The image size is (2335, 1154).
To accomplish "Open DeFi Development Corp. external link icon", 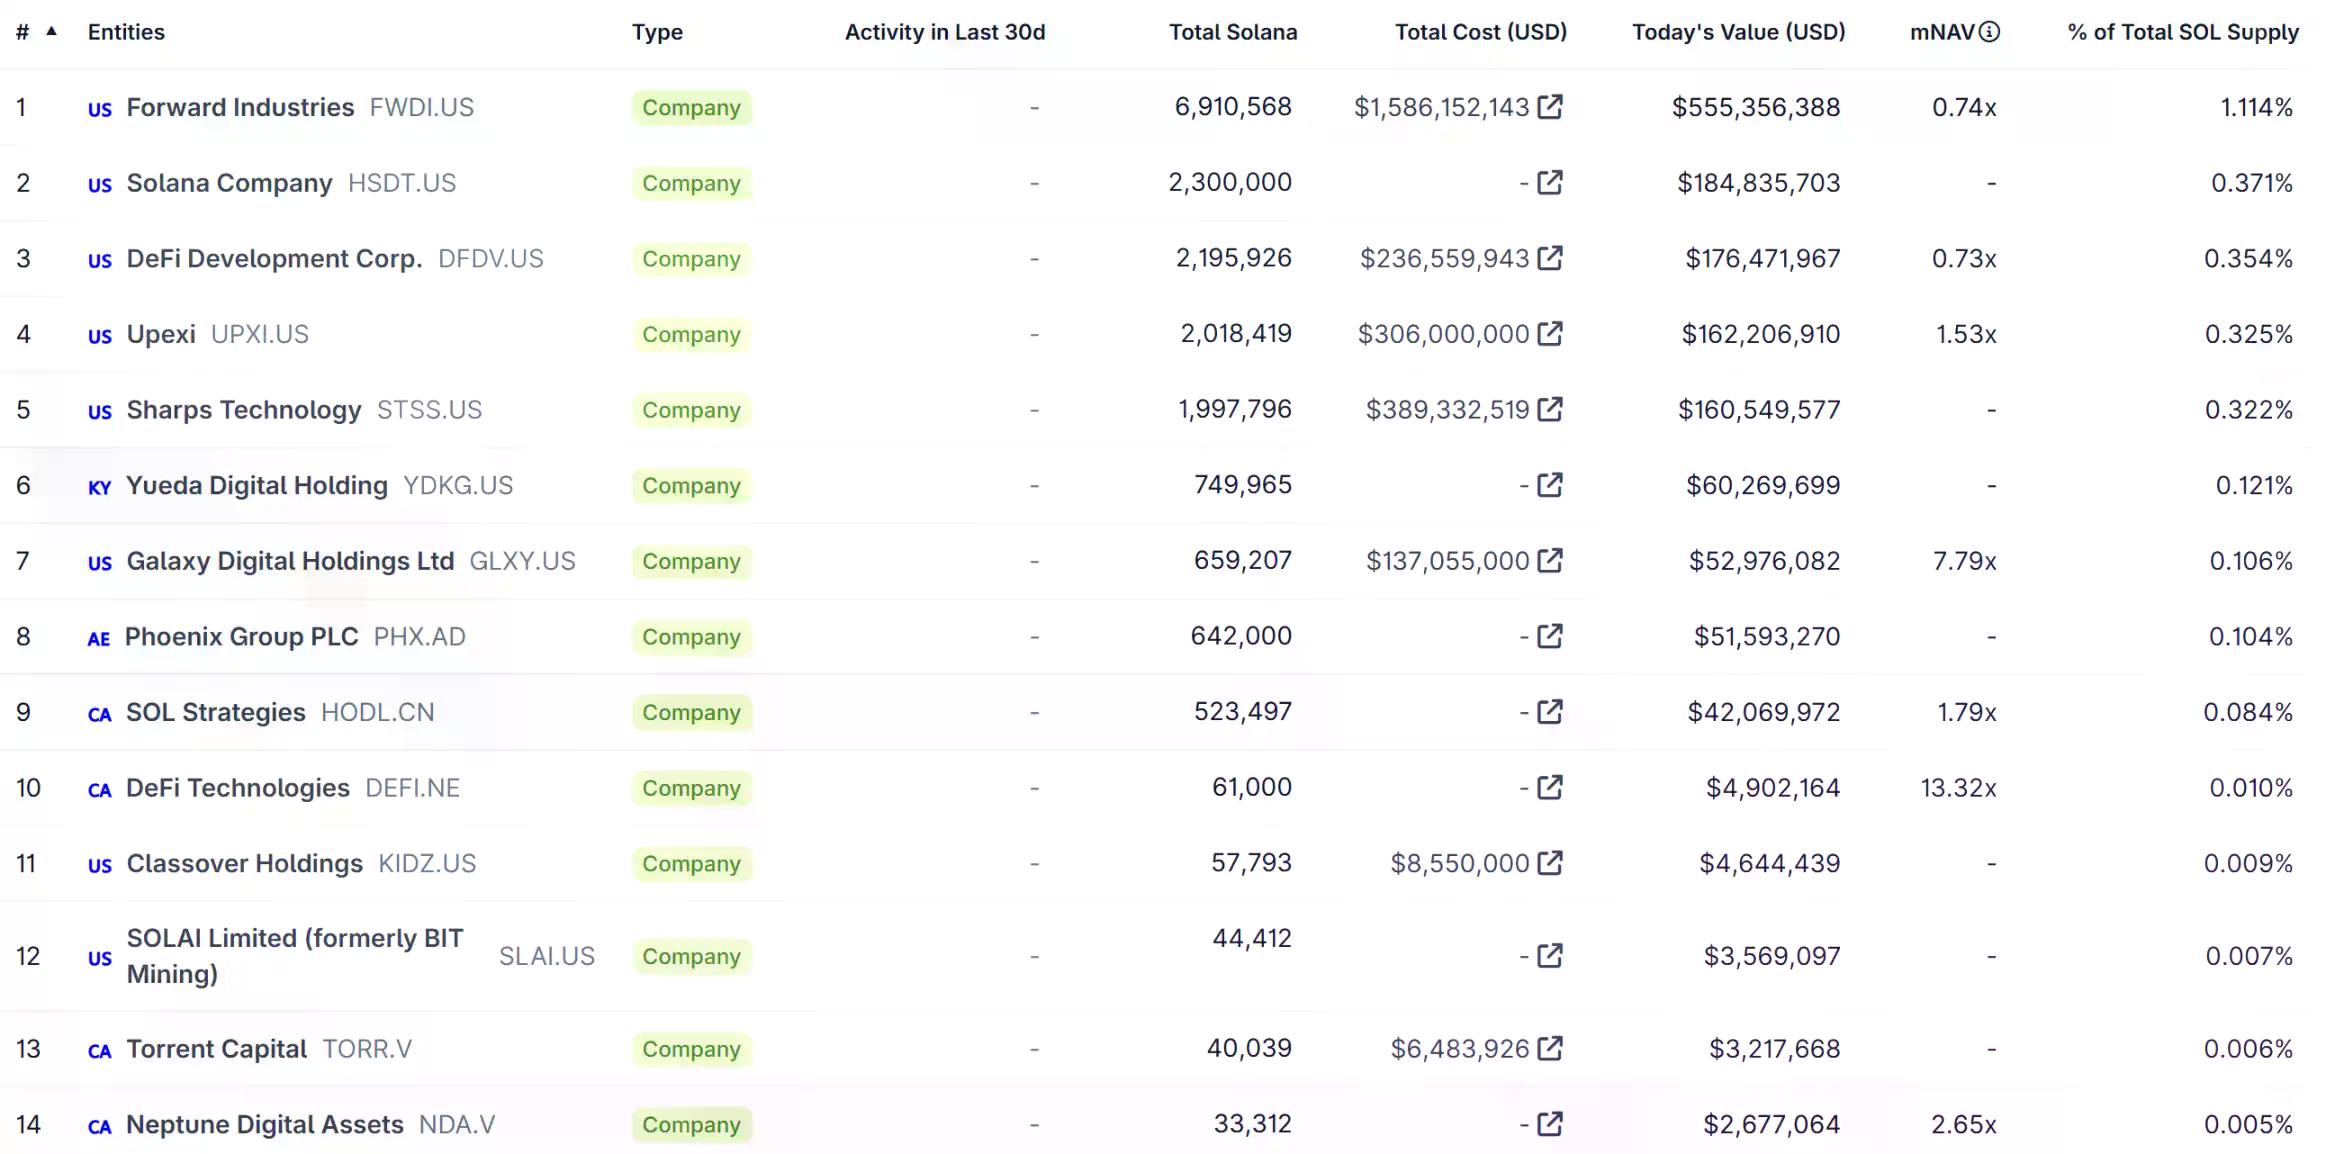I will click(x=1549, y=258).
